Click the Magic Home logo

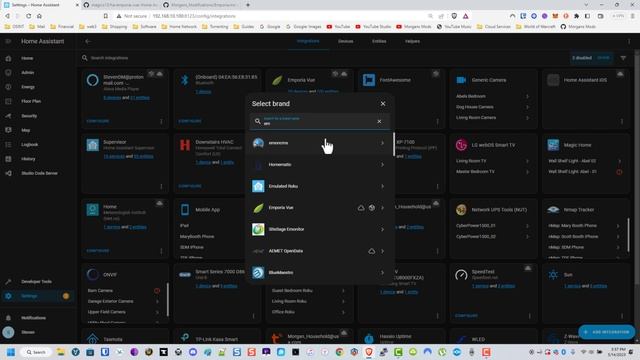(553, 145)
